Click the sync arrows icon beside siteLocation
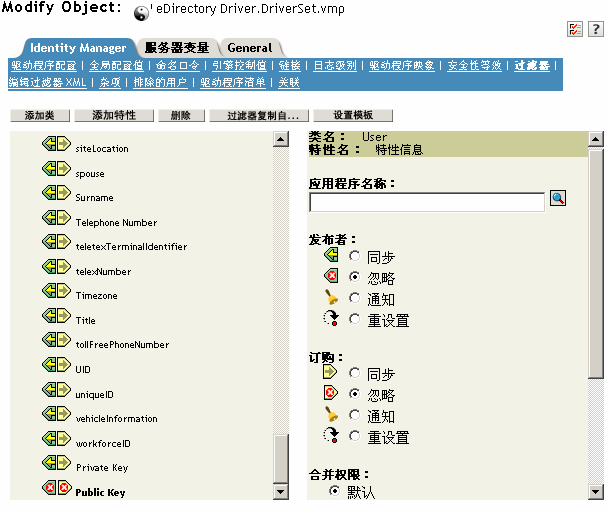608x512 pixels. 56,144
